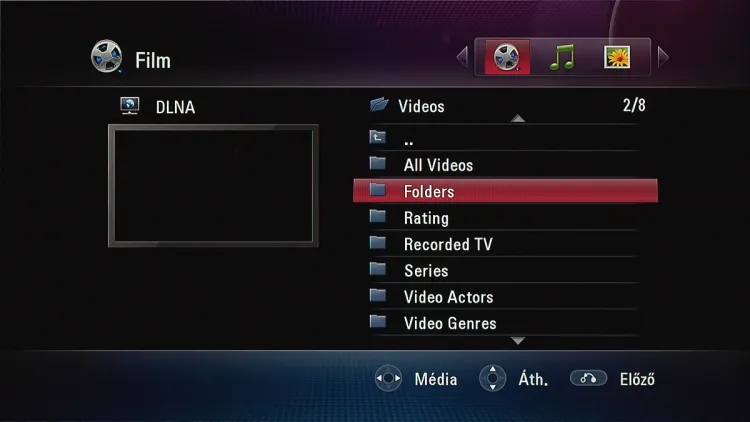Click the Előző return button icon
Screen dimensions: 750x422
[588, 378]
